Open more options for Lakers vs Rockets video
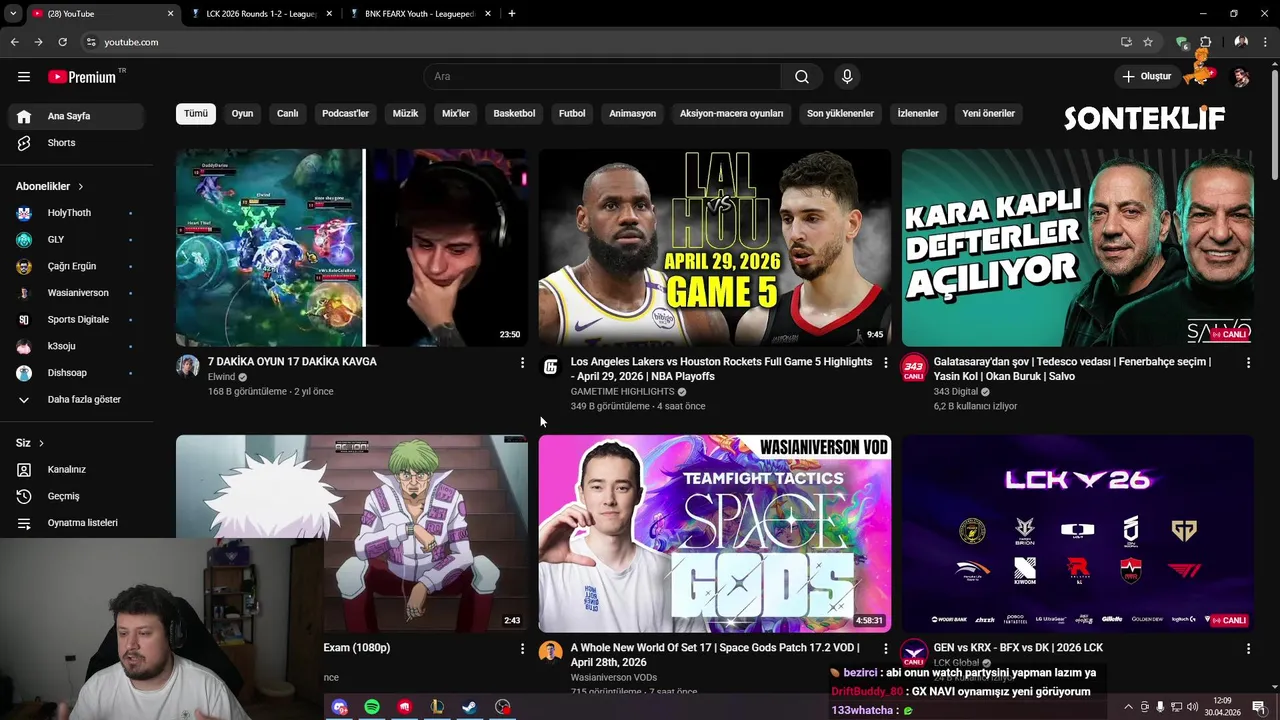1280x720 pixels. pos(885,363)
